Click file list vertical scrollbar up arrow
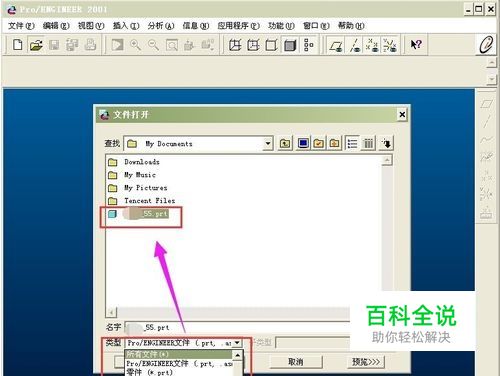Image resolution: width=500 pixels, height=376 pixels. pyautogui.click(x=387, y=161)
